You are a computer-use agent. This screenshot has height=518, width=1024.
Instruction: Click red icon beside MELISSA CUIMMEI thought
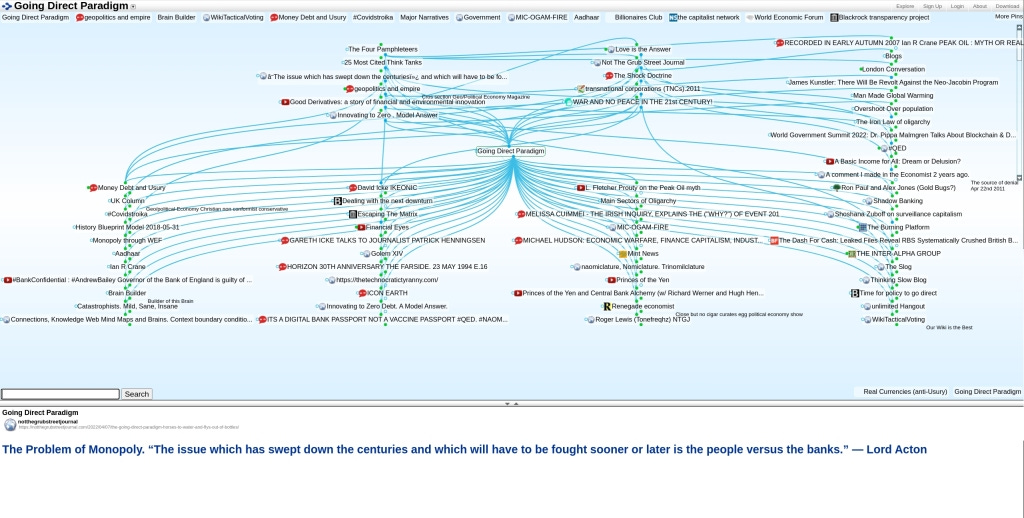pyautogui.click(x=520, y=214)
